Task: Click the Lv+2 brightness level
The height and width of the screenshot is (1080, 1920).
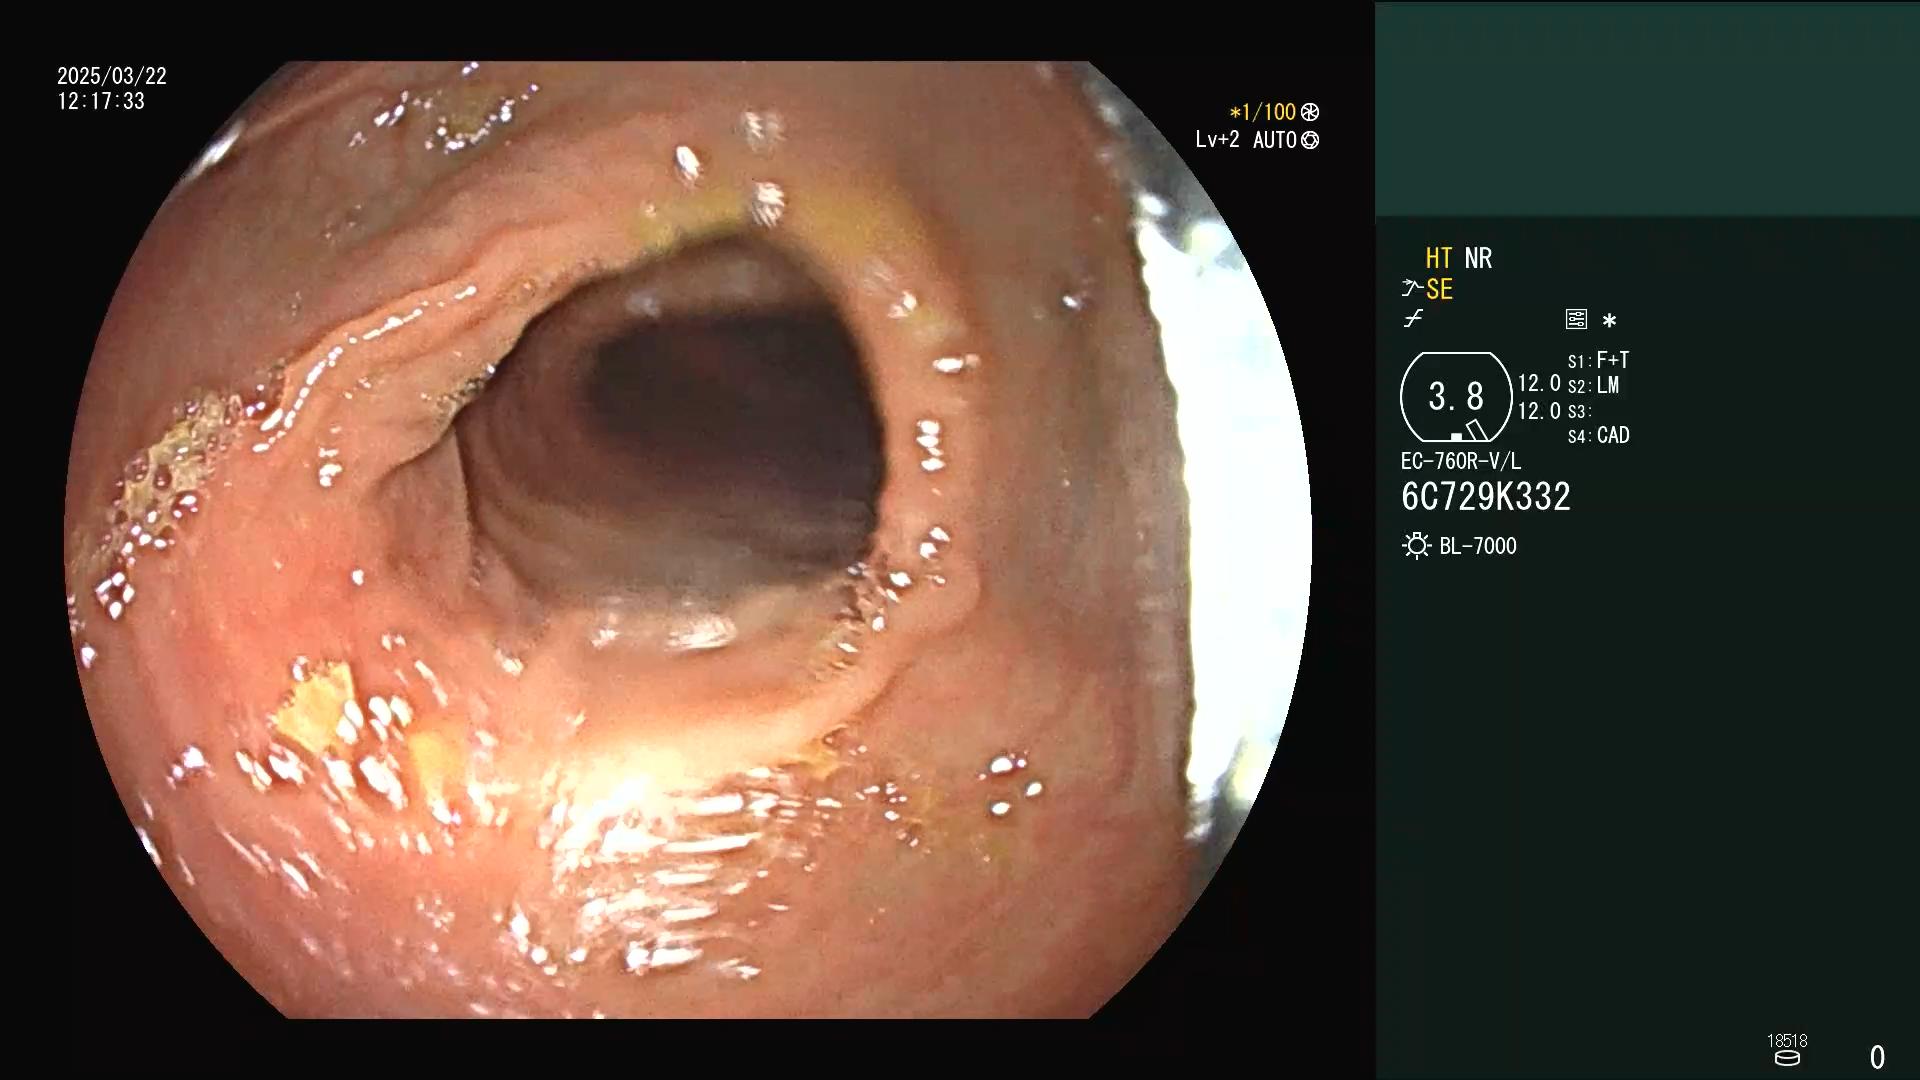Action: 1217,140
